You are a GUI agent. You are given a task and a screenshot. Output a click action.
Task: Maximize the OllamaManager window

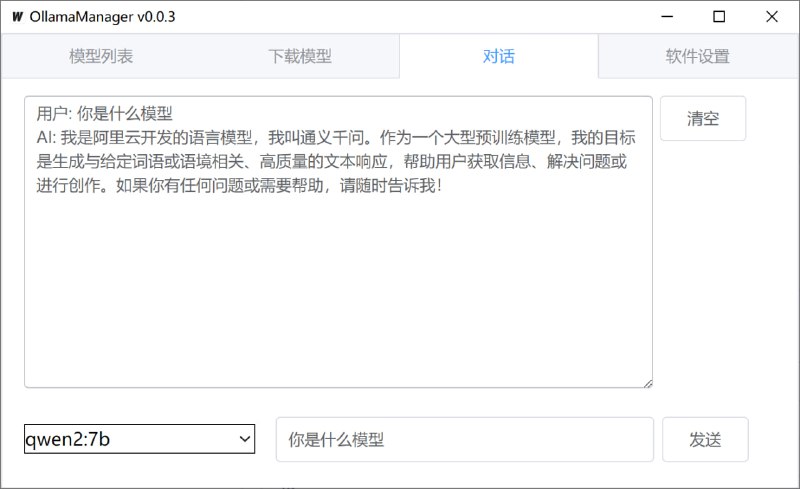pos(718,17)
